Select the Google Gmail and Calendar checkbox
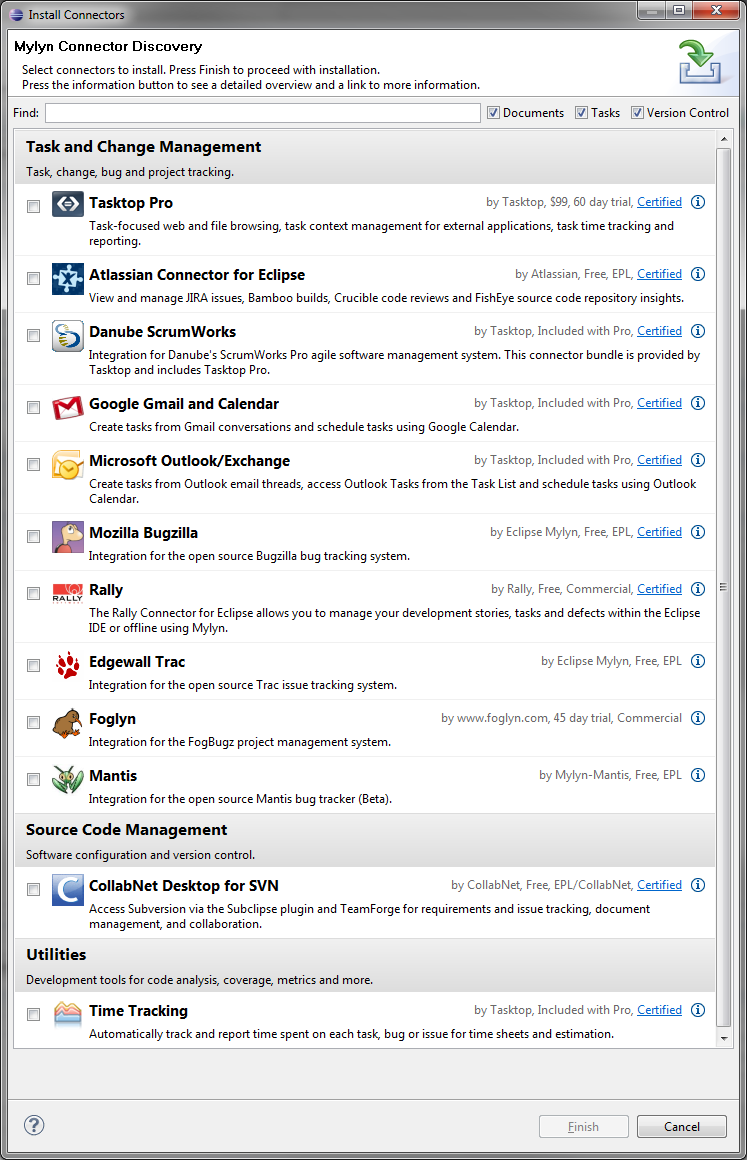 33,407
